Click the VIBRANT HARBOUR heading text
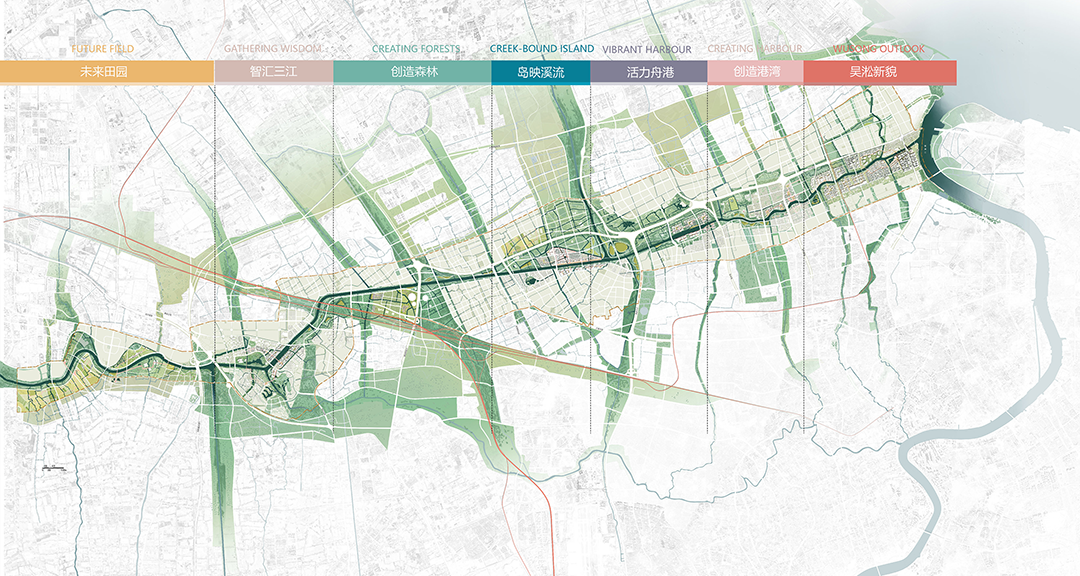The height and width of the screenshot is (576, 1080). 647,49
